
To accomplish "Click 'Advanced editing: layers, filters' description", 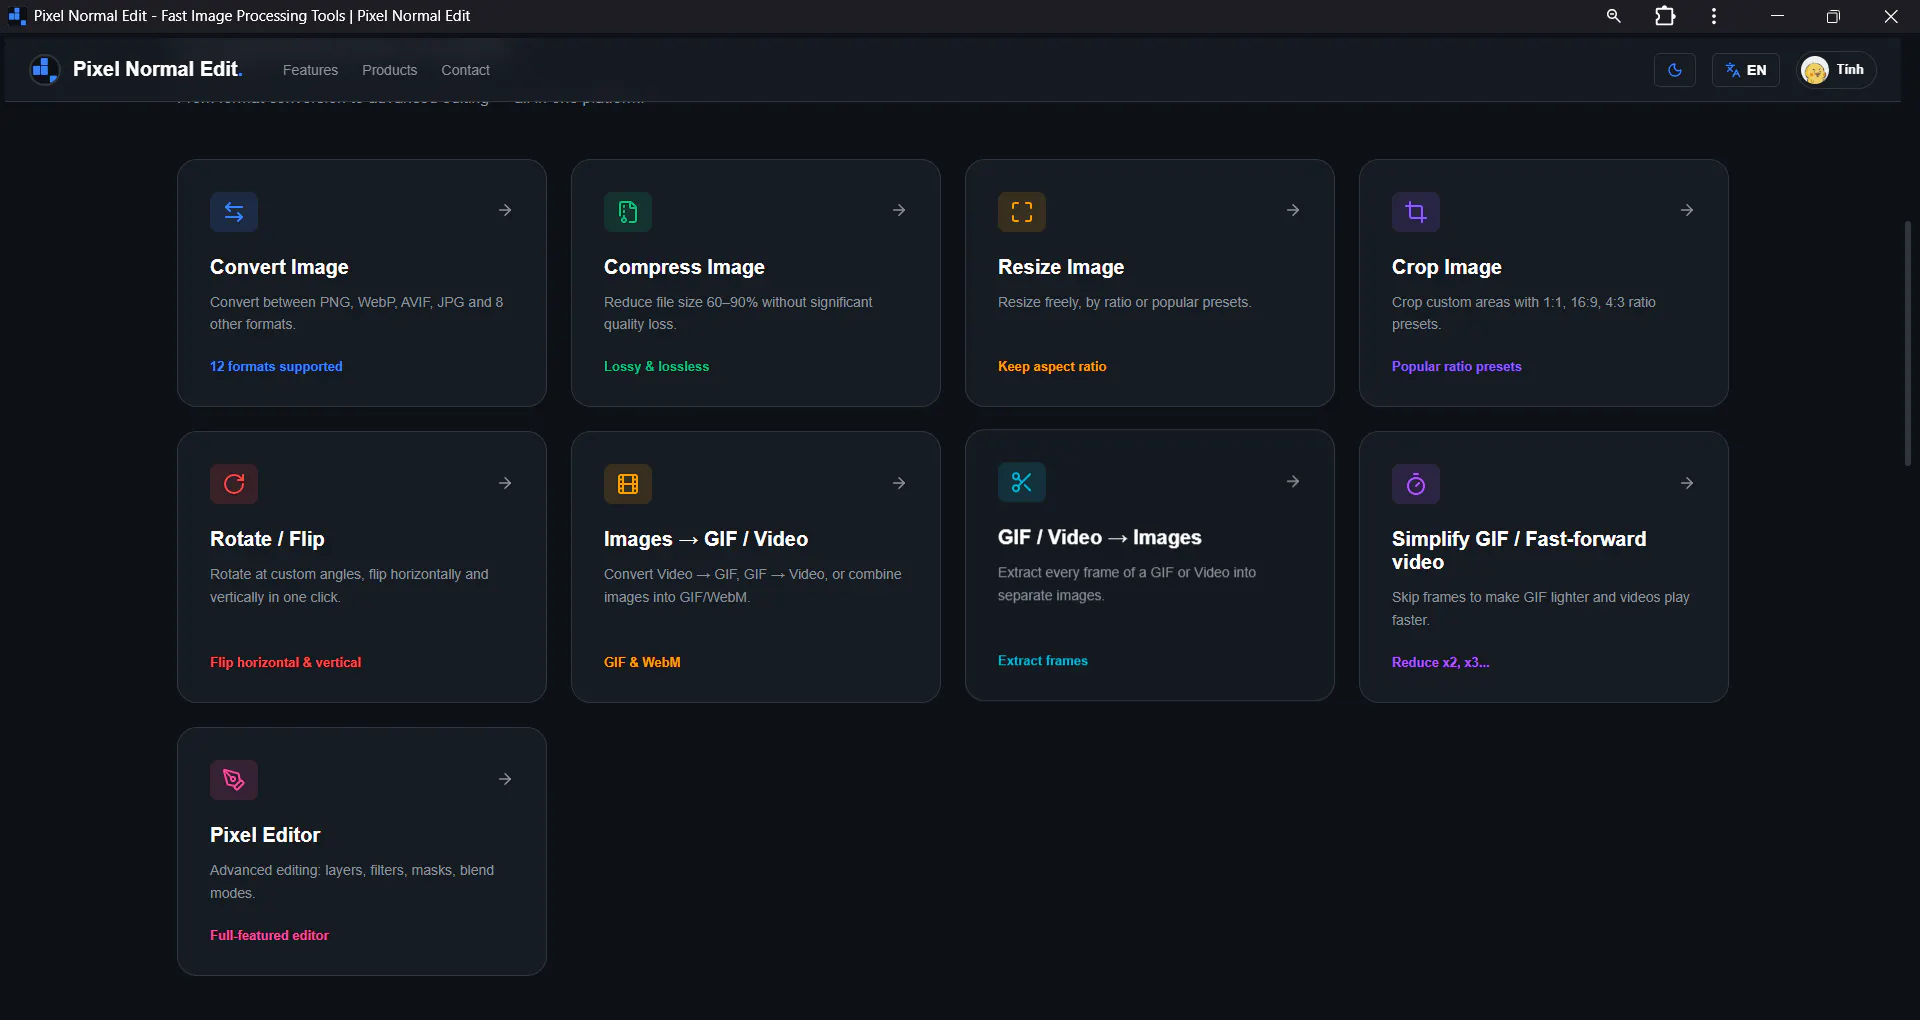I will pos(352,881).
